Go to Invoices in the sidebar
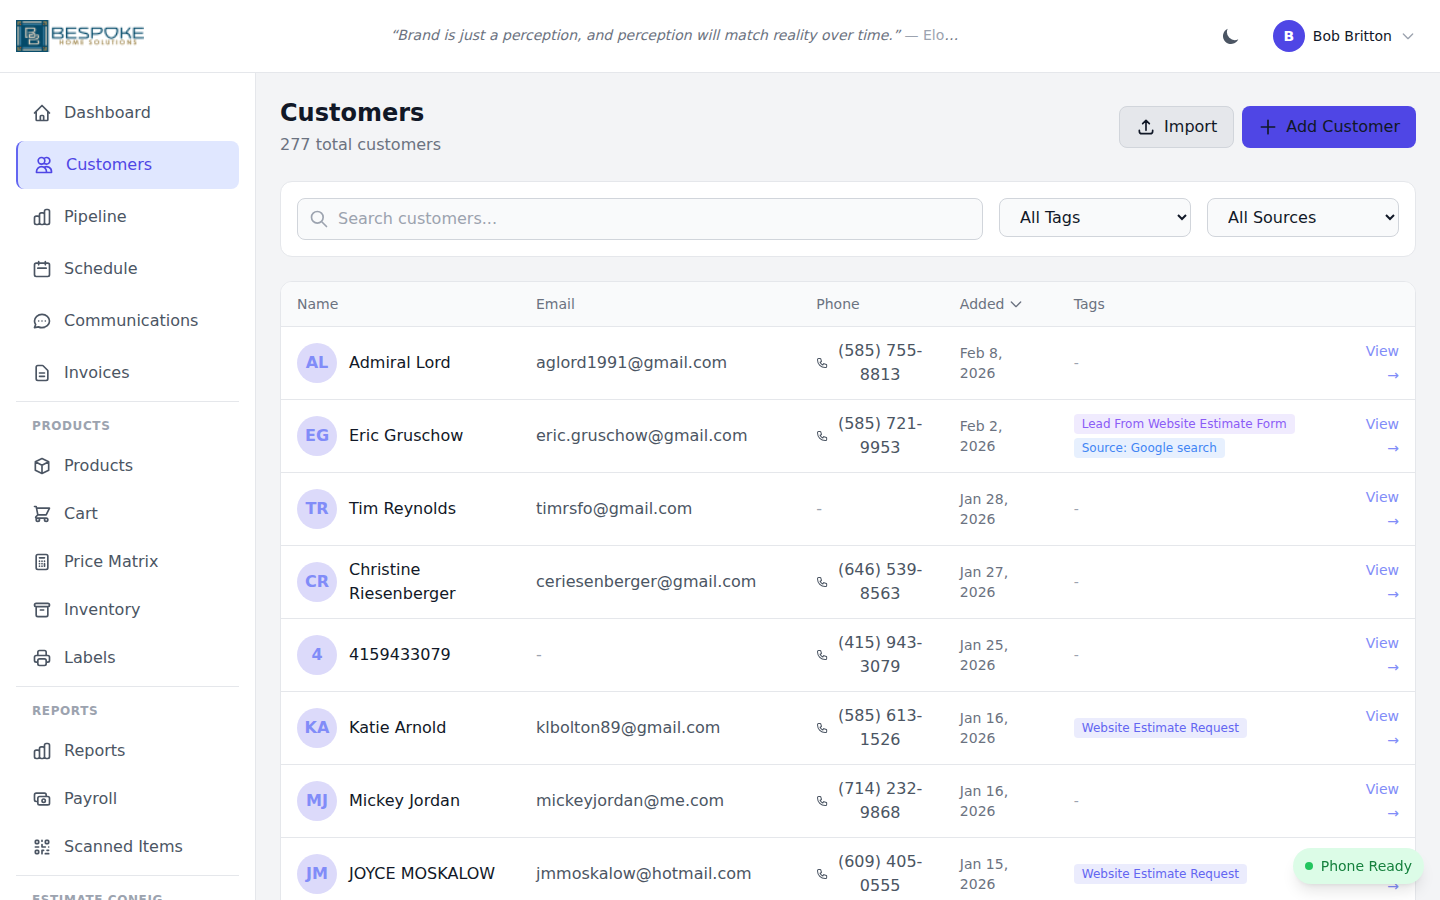Viewport: 1440px width, 900px height. 96,373
